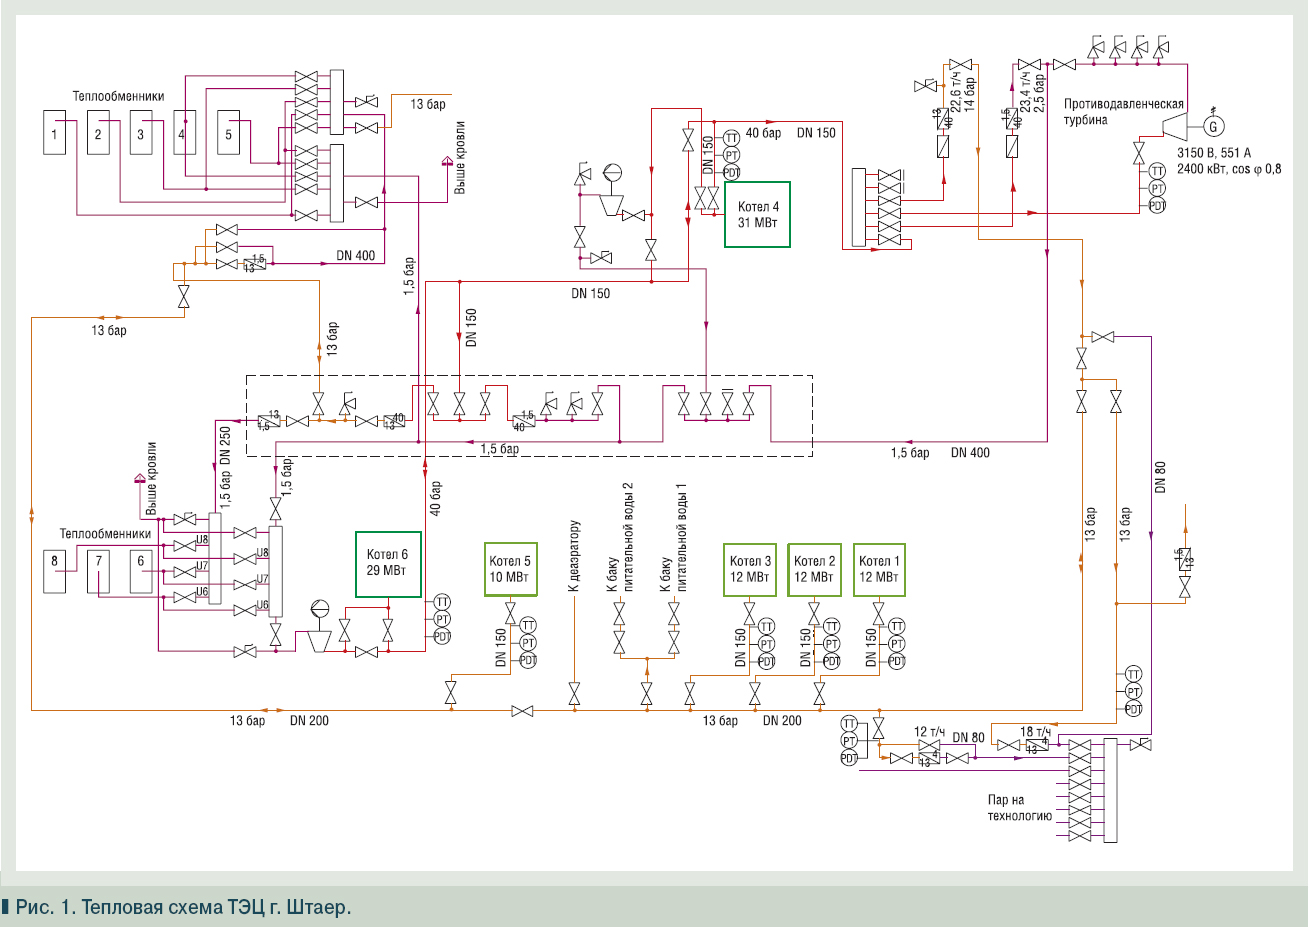Click heat exchanger box 5

(229, 133)
